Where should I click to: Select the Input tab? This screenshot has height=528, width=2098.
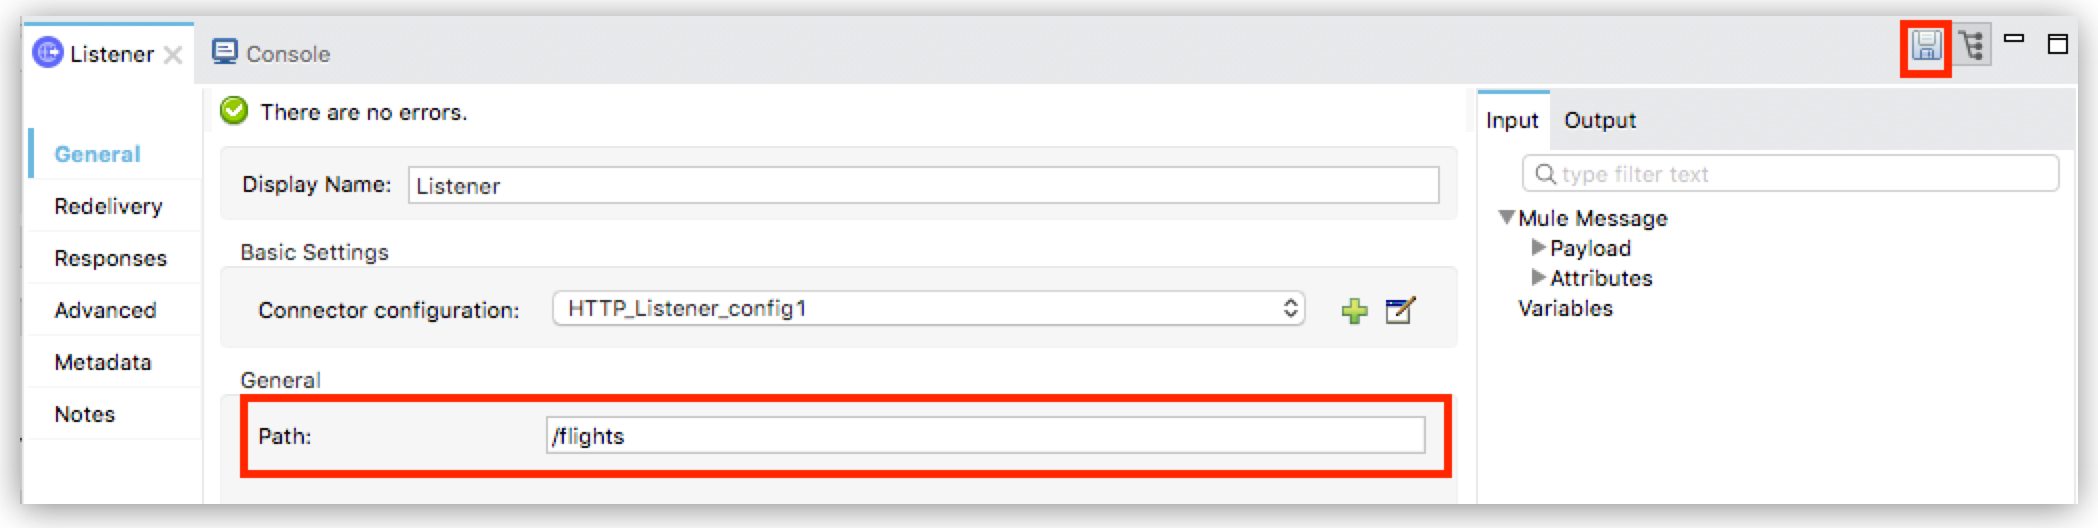pos(1511,121)
